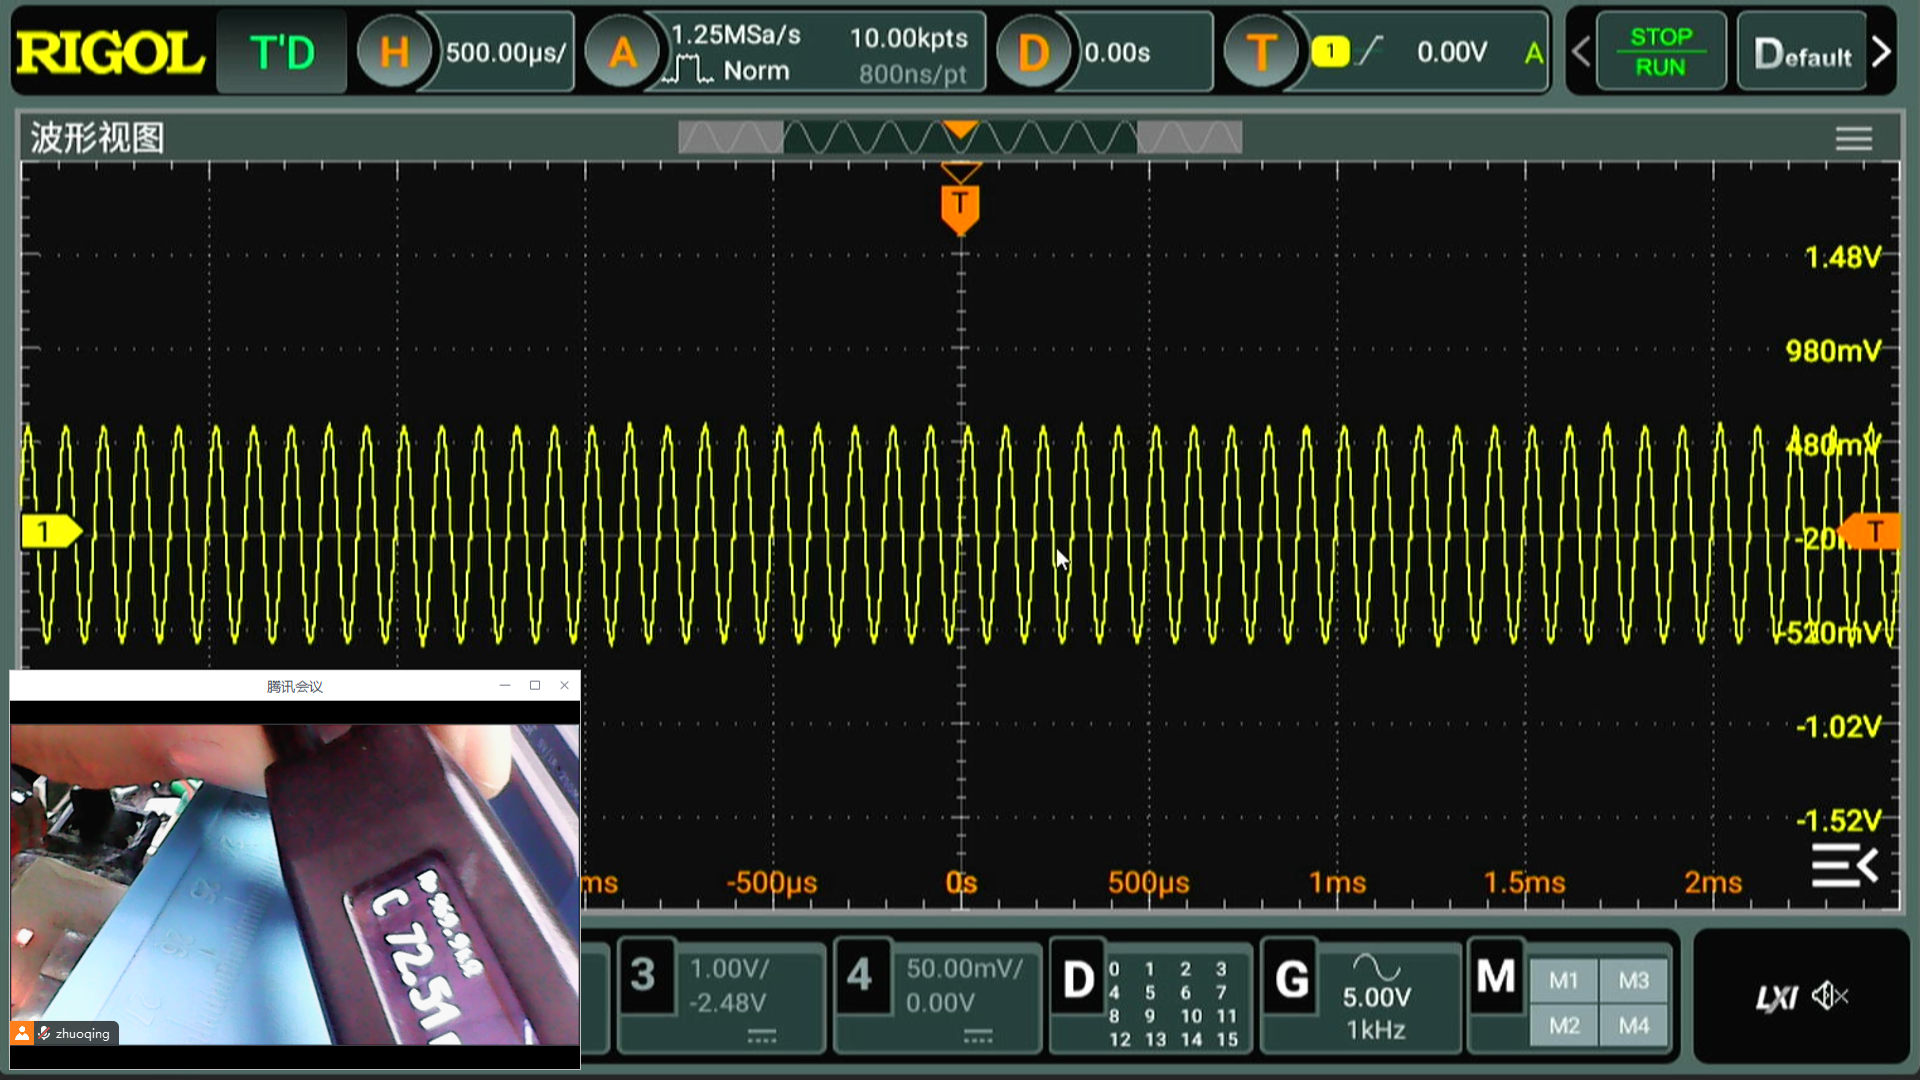Toggle STOP RUN acquisition
Image resolution: width=1920 pixels, height=1080 pixels.
(1660, 52)
